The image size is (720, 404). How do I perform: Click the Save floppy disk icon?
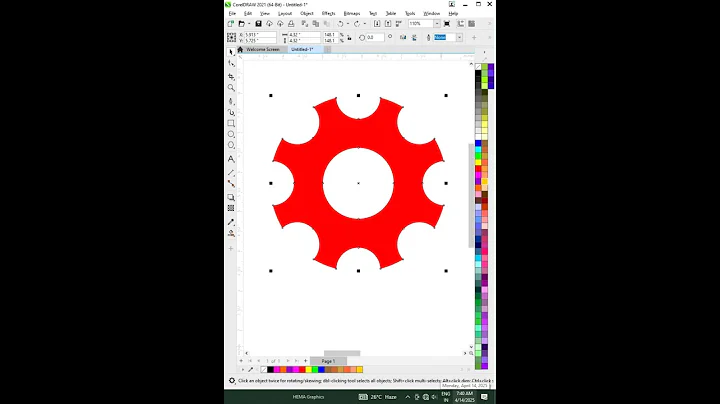click(259, 23)
